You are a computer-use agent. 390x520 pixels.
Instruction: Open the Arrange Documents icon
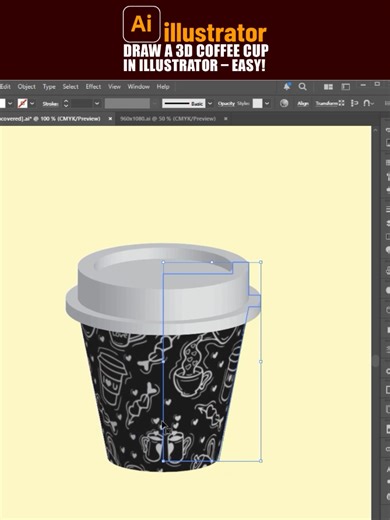[328, 87]
